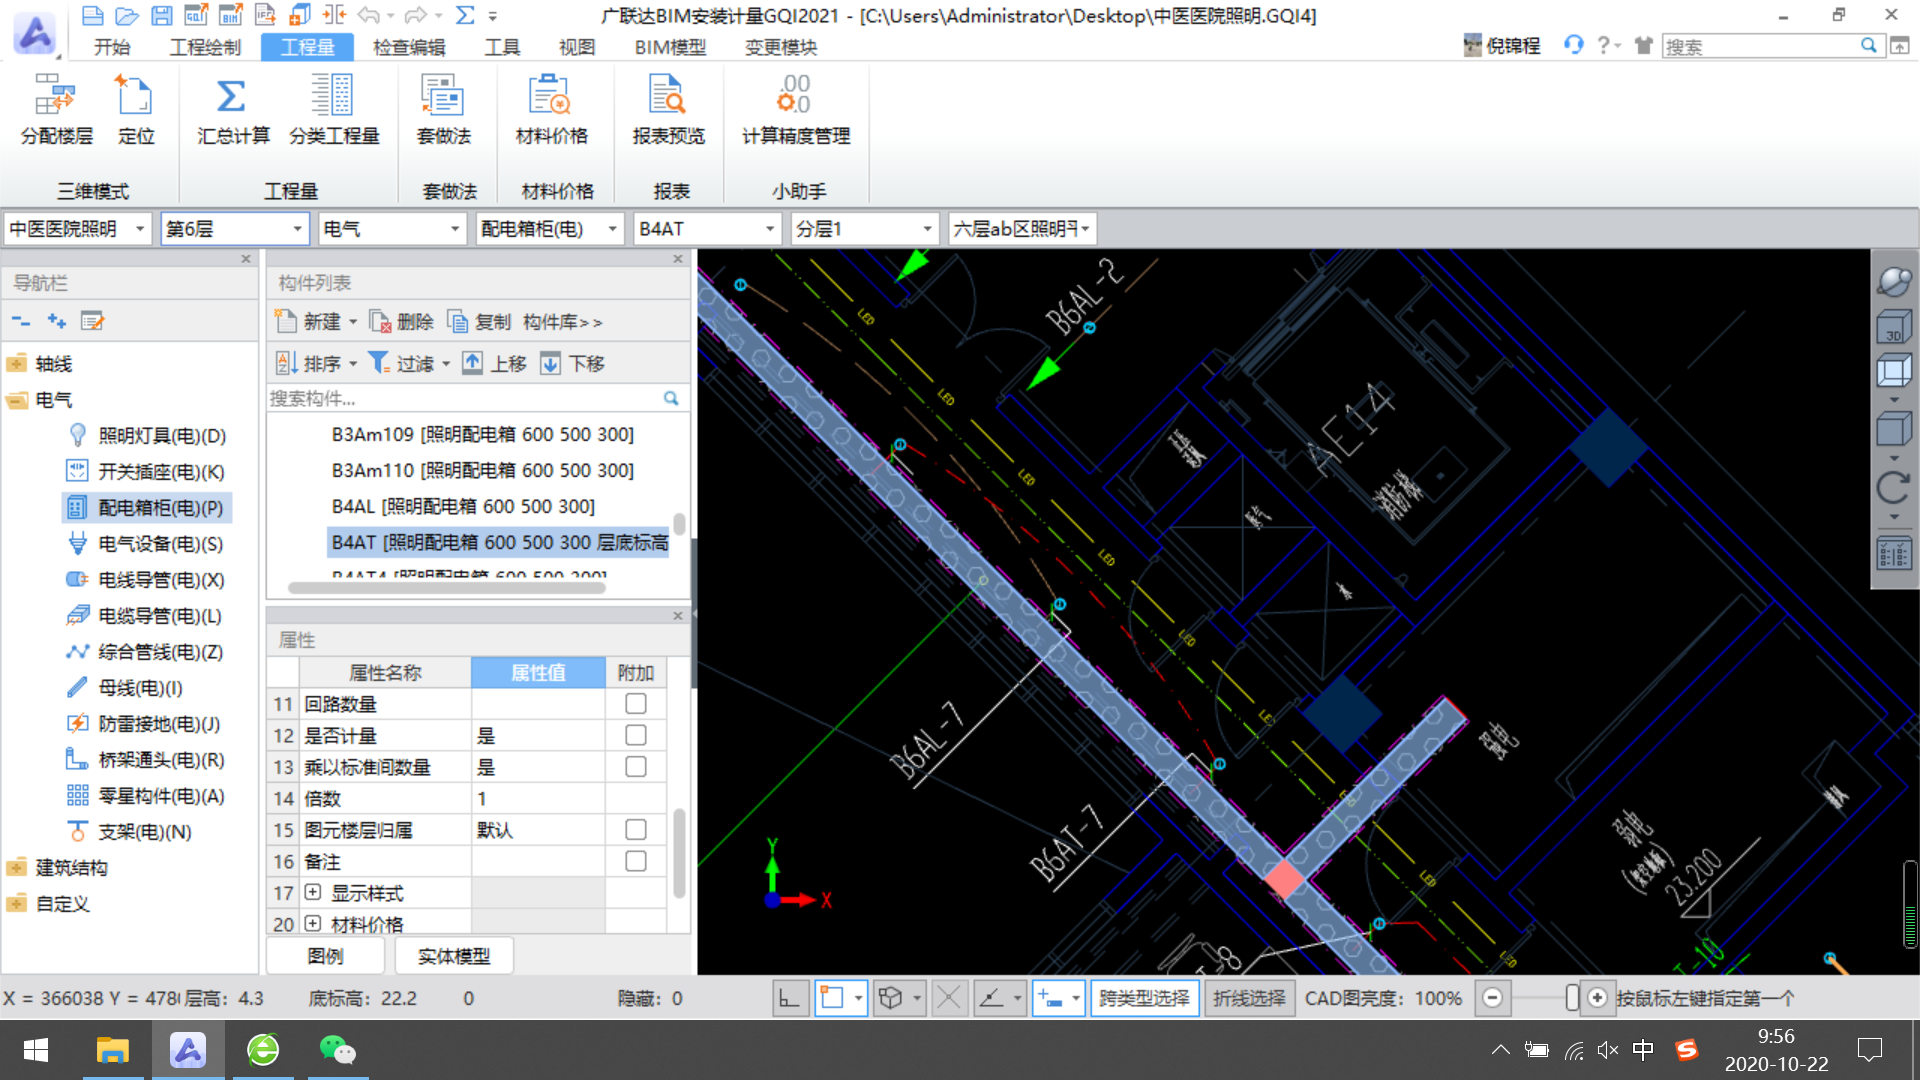
Task: Open the 工程绘制 ribbon tab
Action: (x=205, y=47)
